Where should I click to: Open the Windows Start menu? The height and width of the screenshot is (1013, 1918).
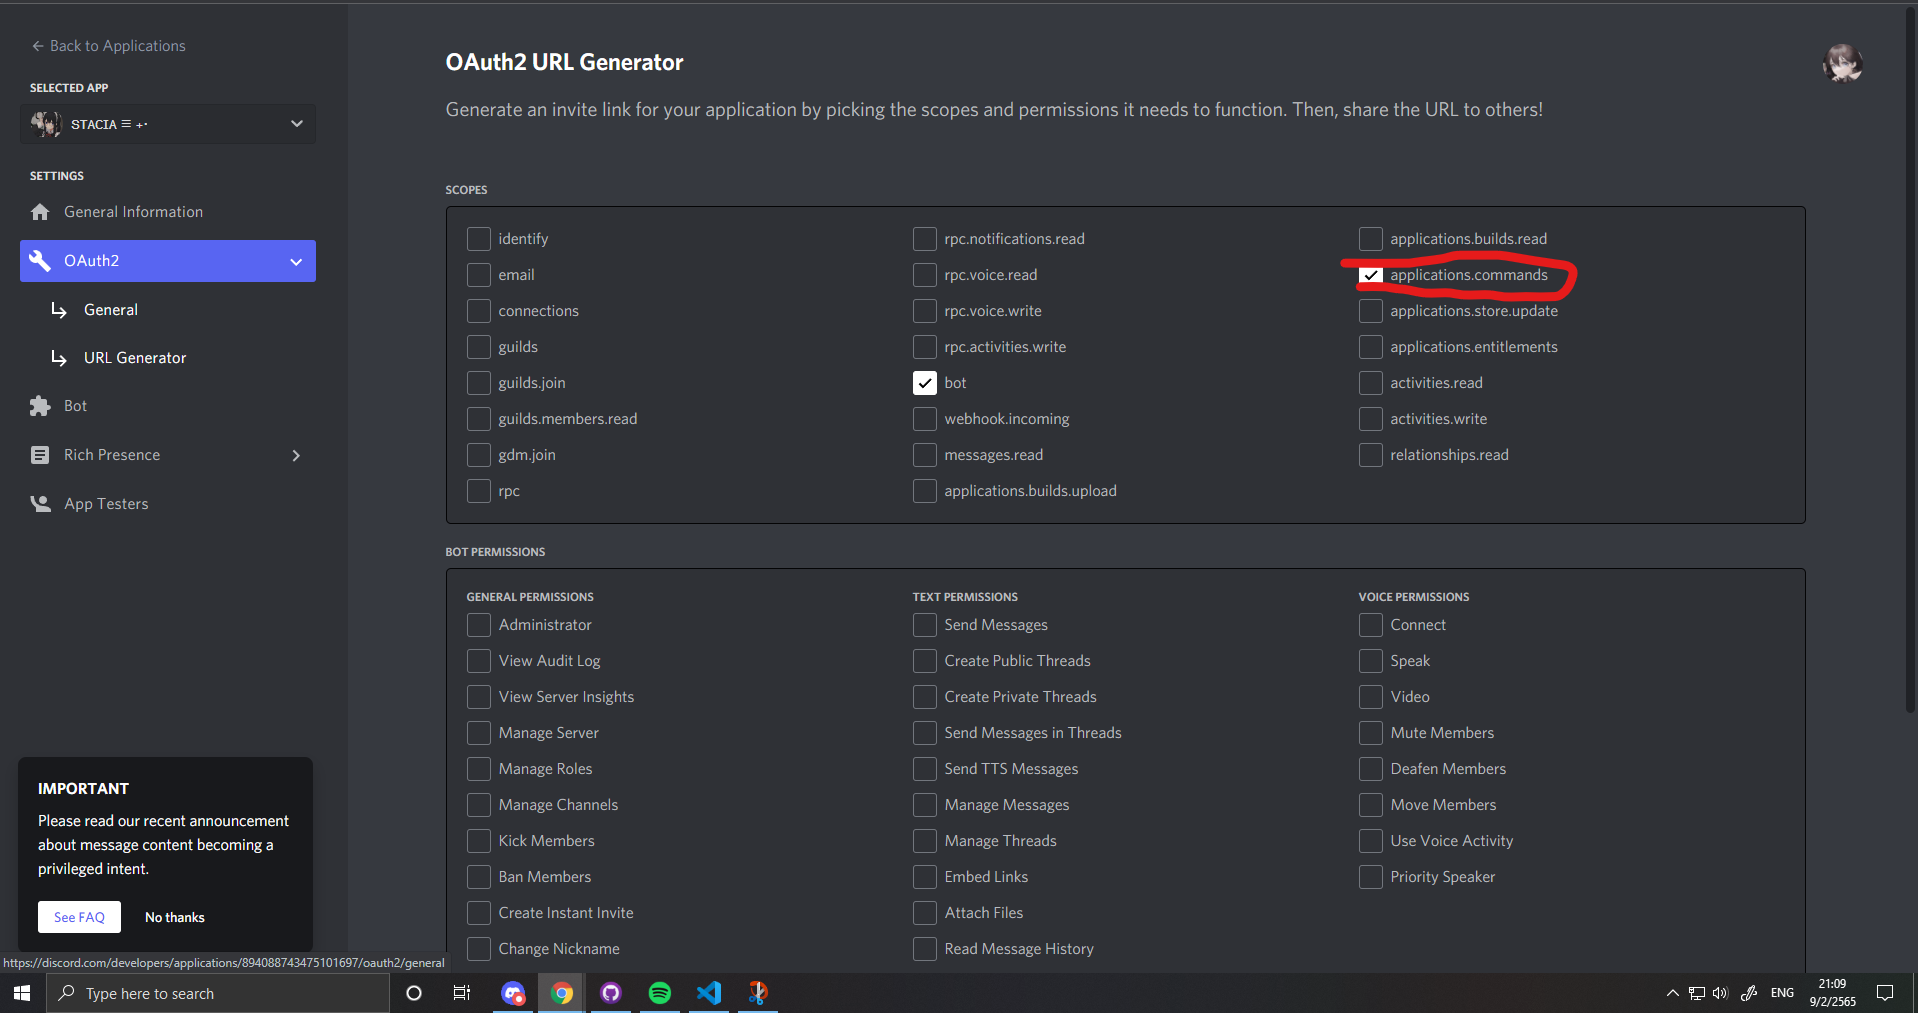(x=22, y=993)
